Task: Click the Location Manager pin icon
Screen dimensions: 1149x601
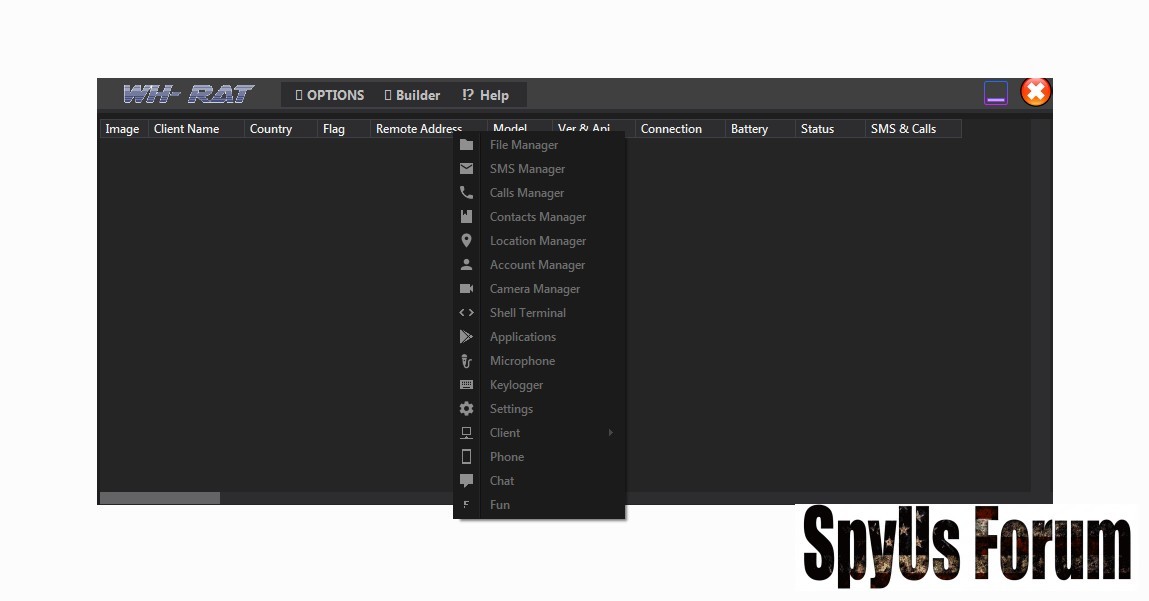Action: coord(466,241)
